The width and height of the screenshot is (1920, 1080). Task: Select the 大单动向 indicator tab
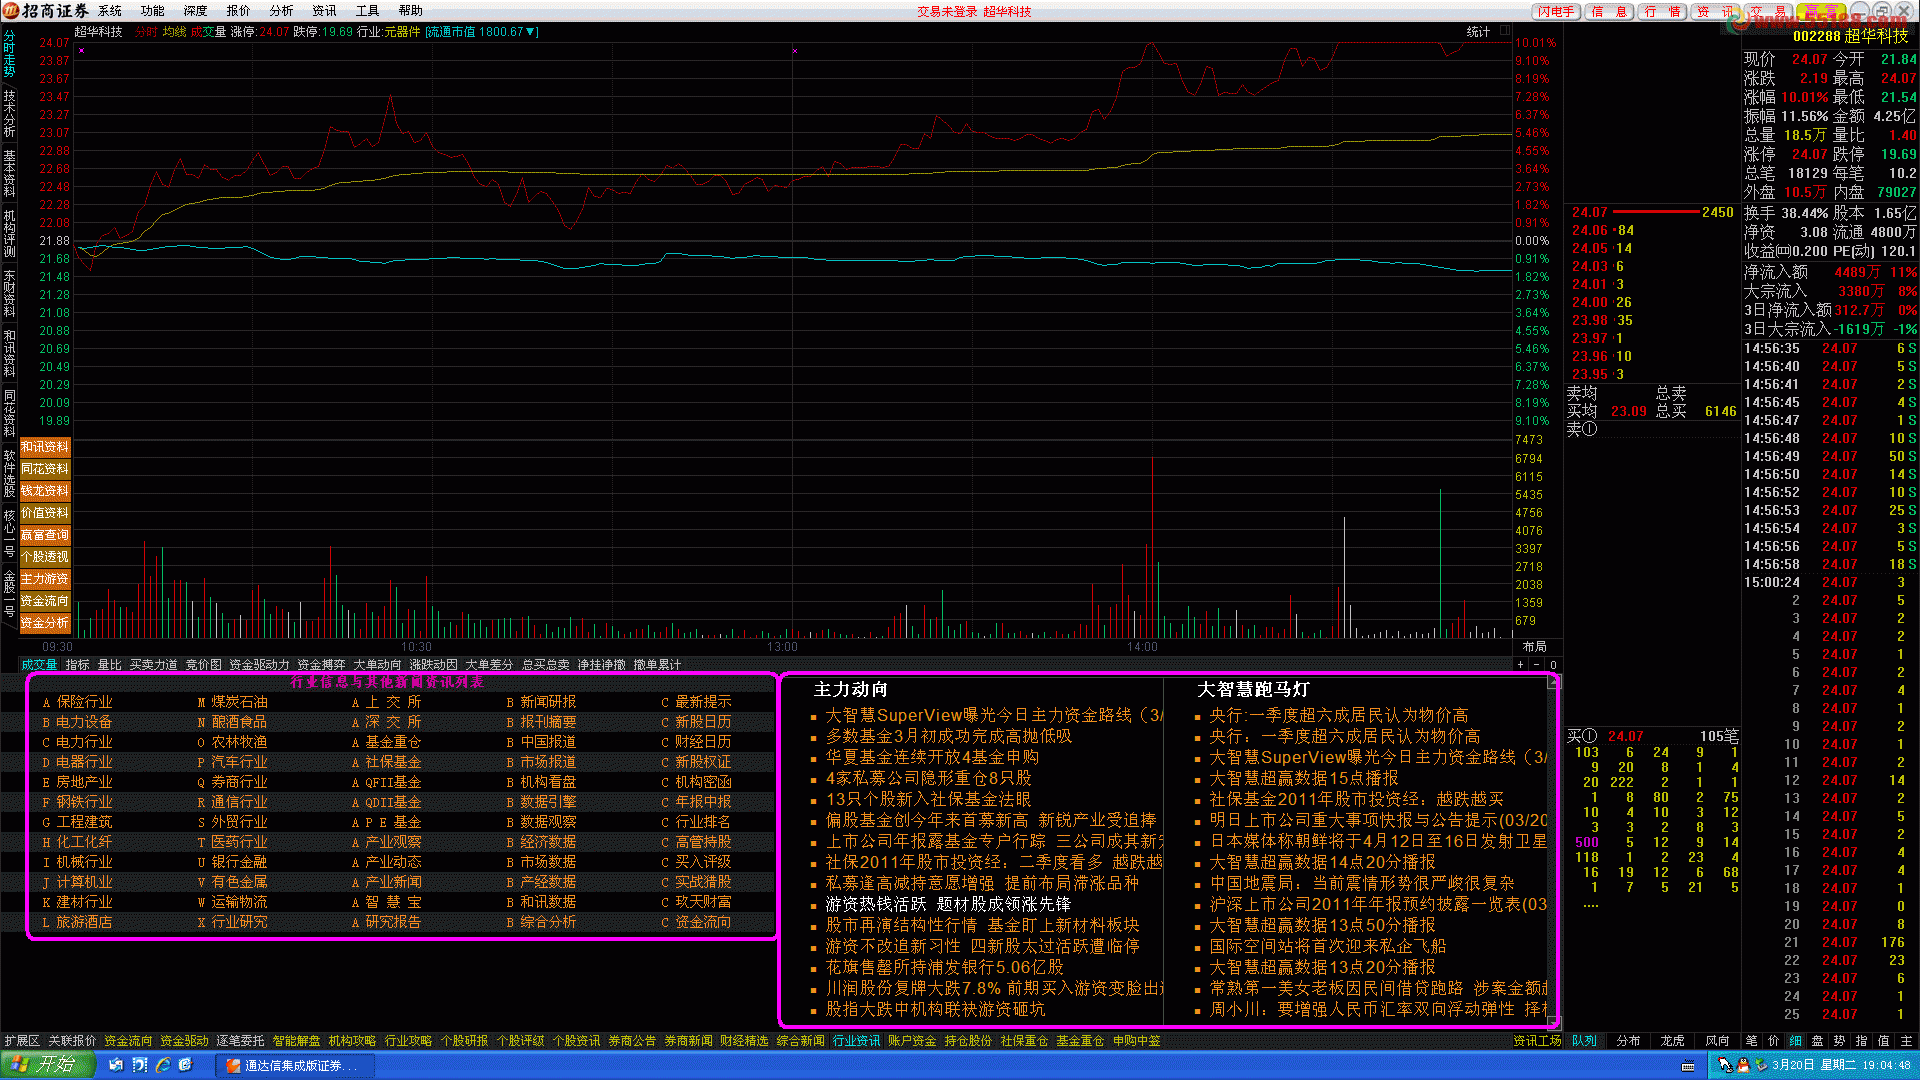(x=378, y=665)
